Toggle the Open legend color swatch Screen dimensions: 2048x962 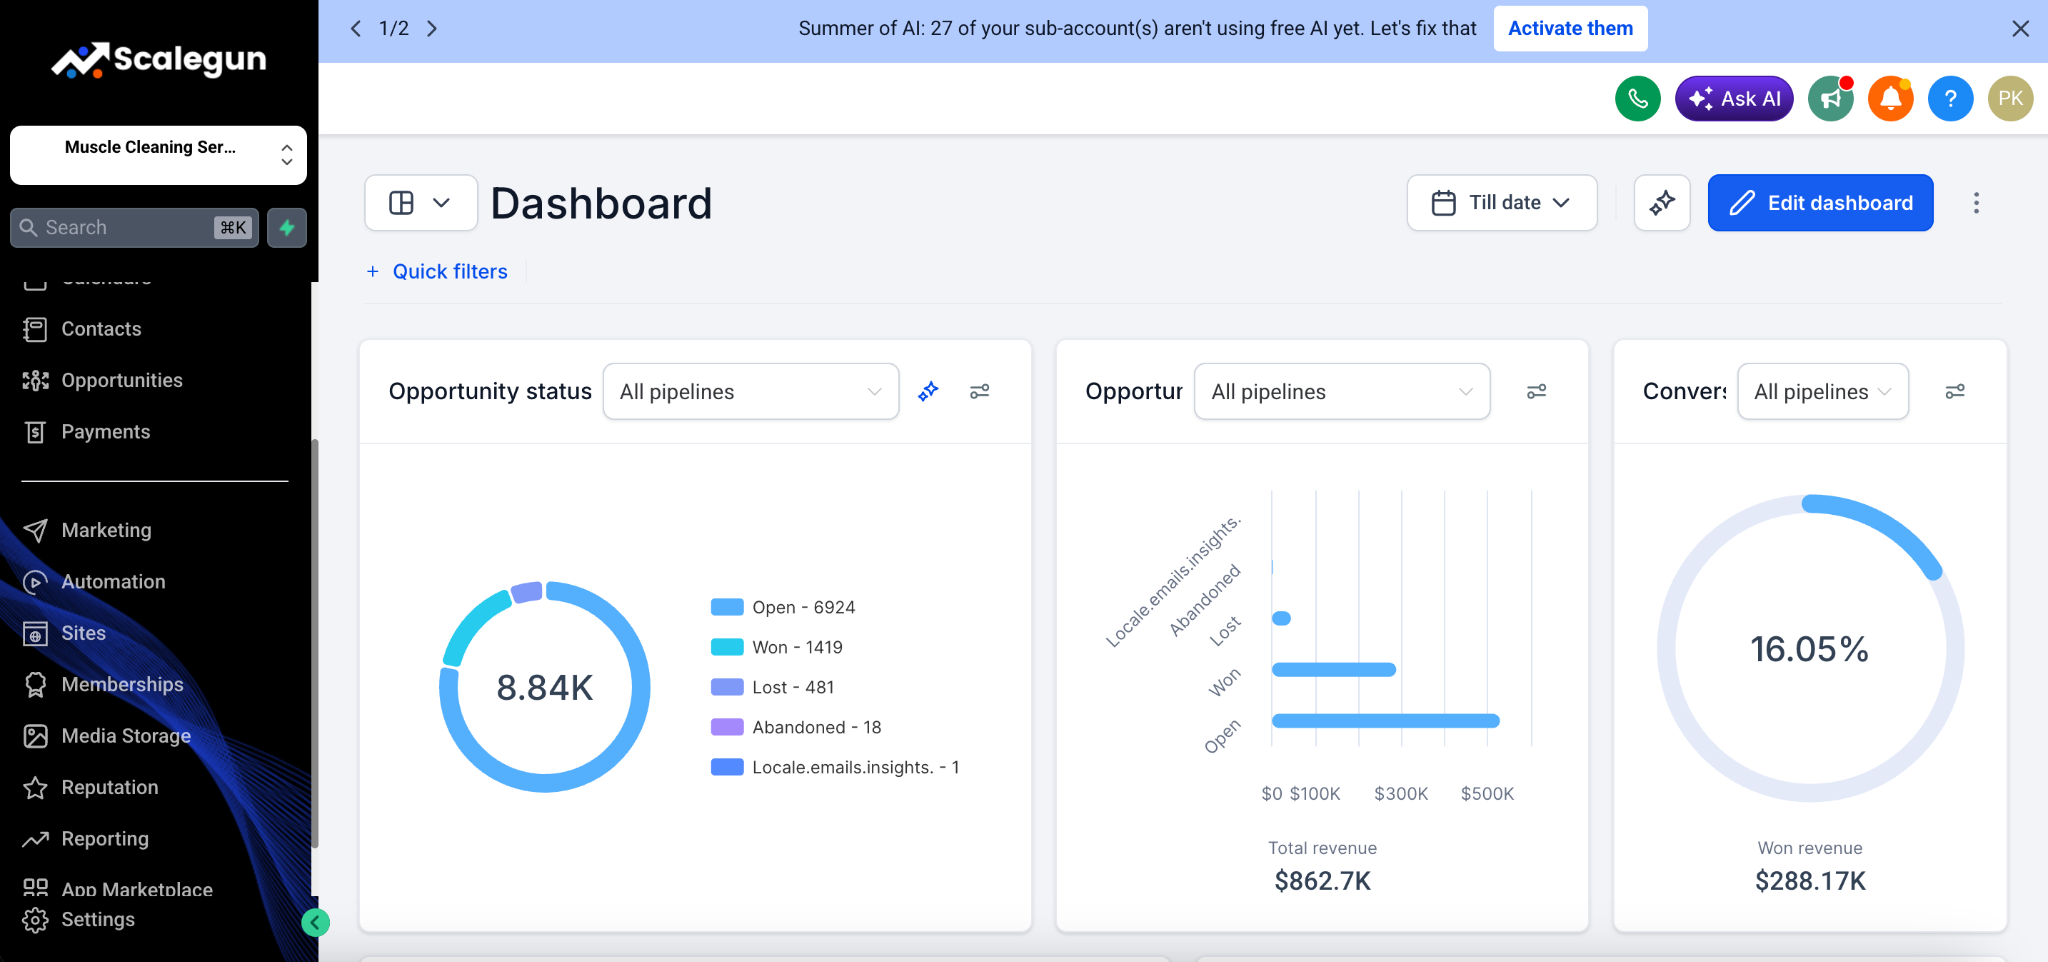click(x=727, y=607)
